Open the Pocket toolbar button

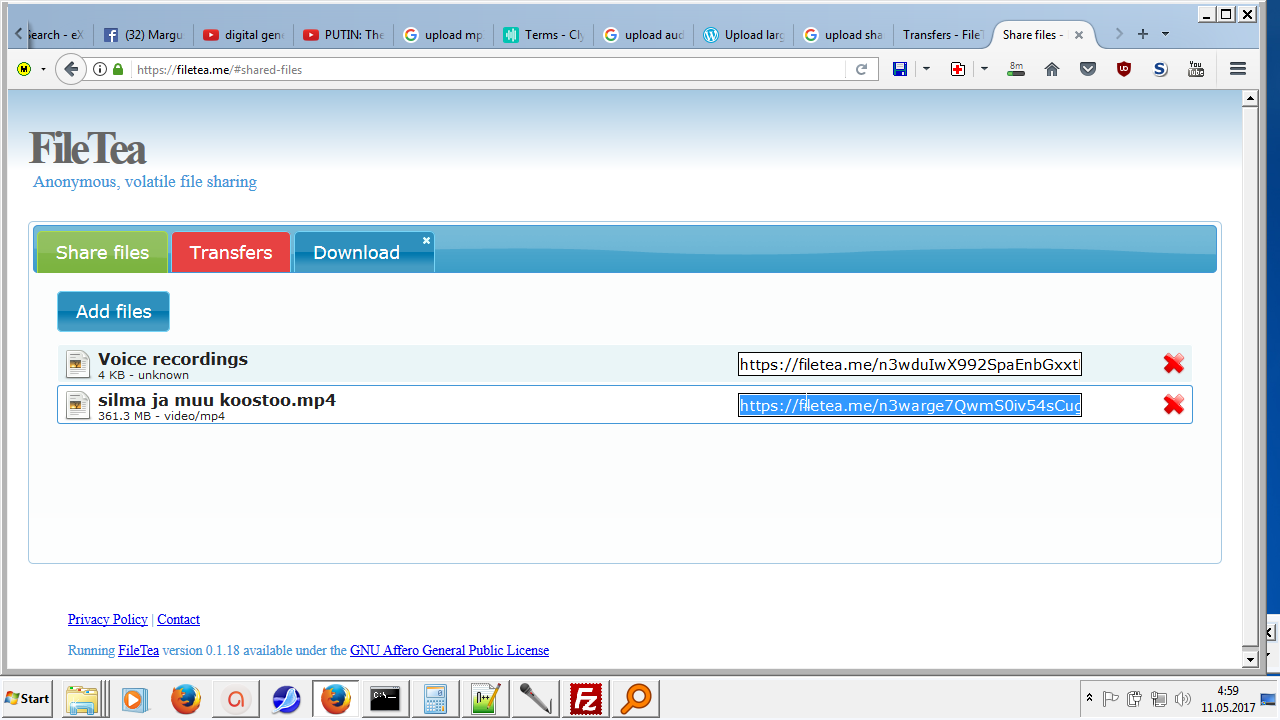click(x=1088, y=69)
